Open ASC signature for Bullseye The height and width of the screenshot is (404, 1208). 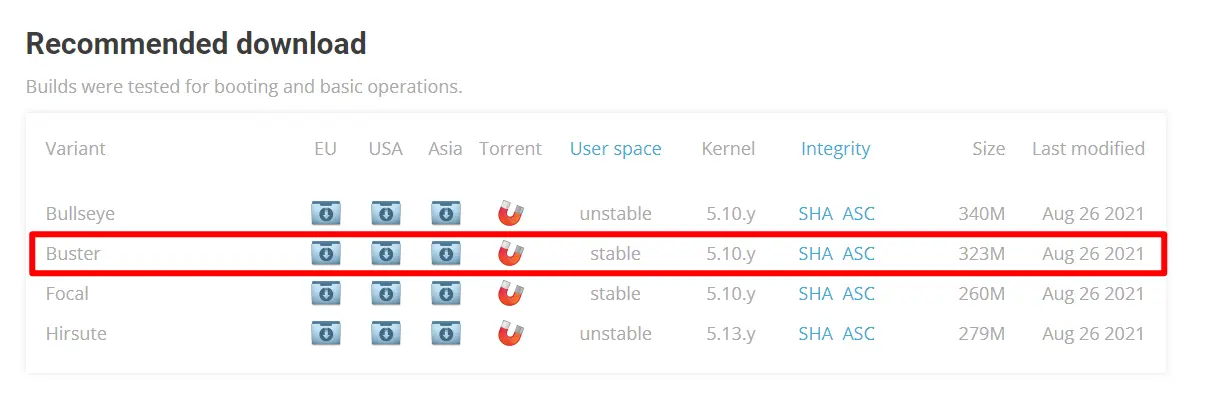859,213
